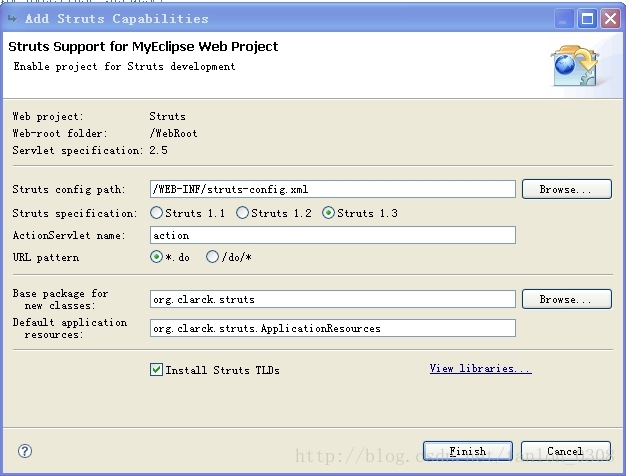The height and width of the screenshot is (476, 626).
Task: Click the title bar arrow icon
Action: (13, 18)
